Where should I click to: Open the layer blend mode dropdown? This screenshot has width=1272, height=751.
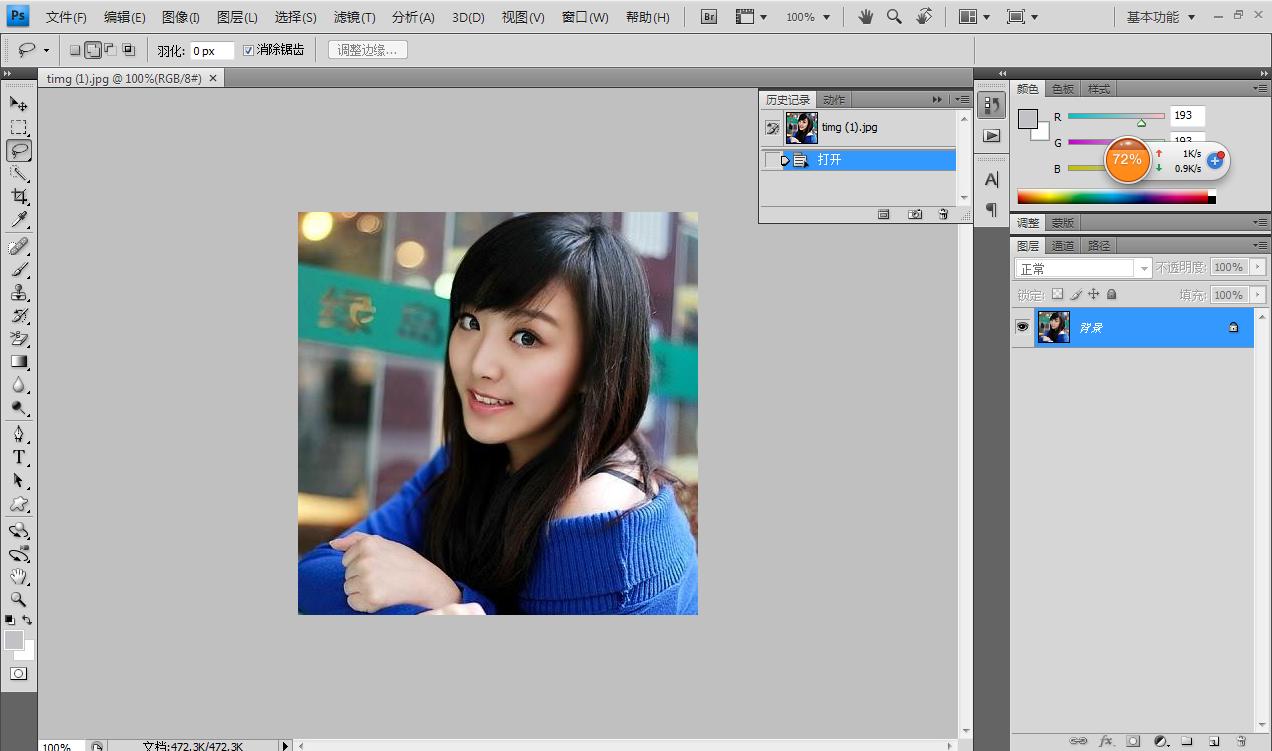point(1084,268)
